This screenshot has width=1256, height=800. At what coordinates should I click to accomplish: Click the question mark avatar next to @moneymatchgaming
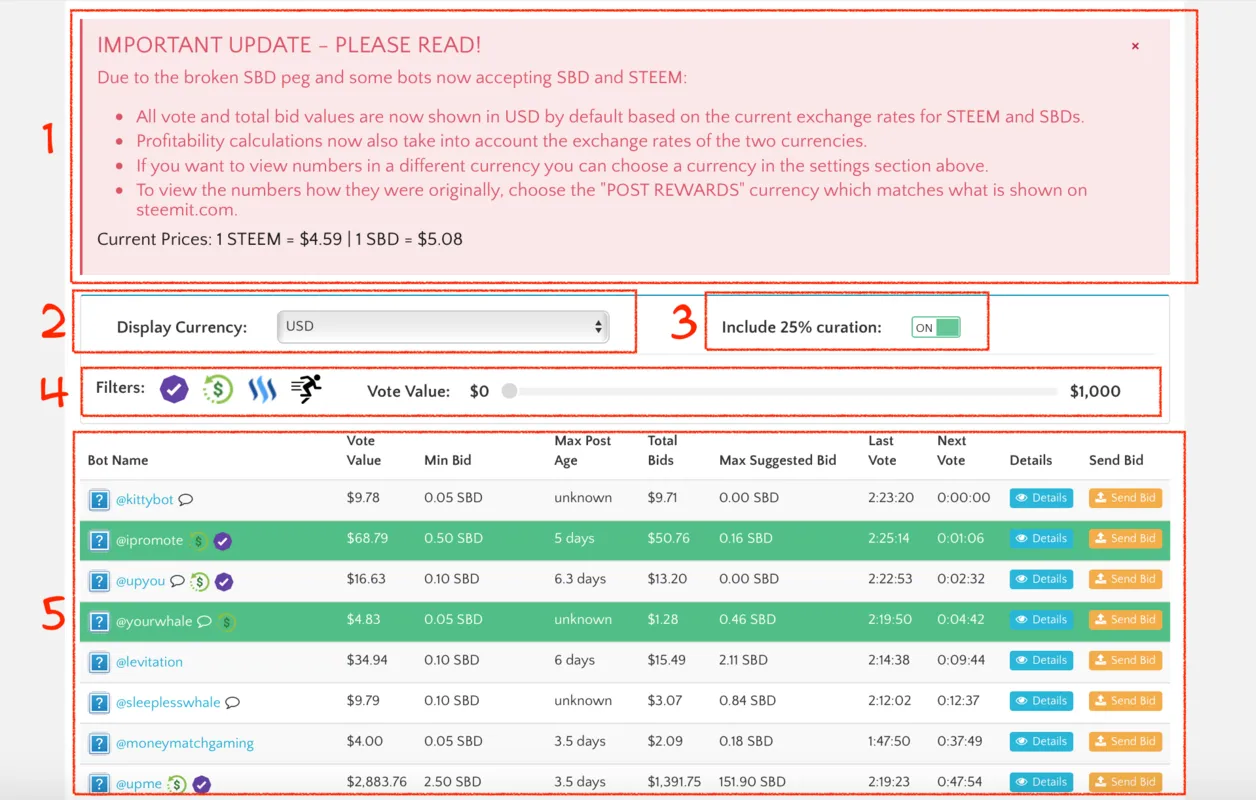point(99,744)
